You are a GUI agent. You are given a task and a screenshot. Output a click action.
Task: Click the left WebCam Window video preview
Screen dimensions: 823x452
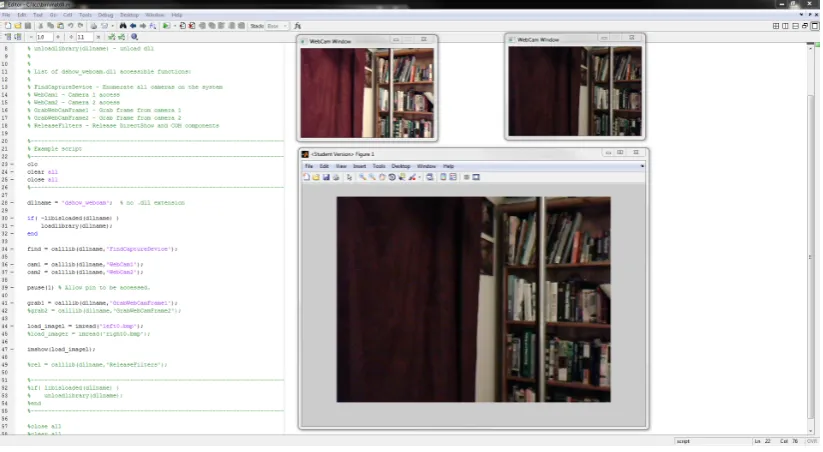367,93
